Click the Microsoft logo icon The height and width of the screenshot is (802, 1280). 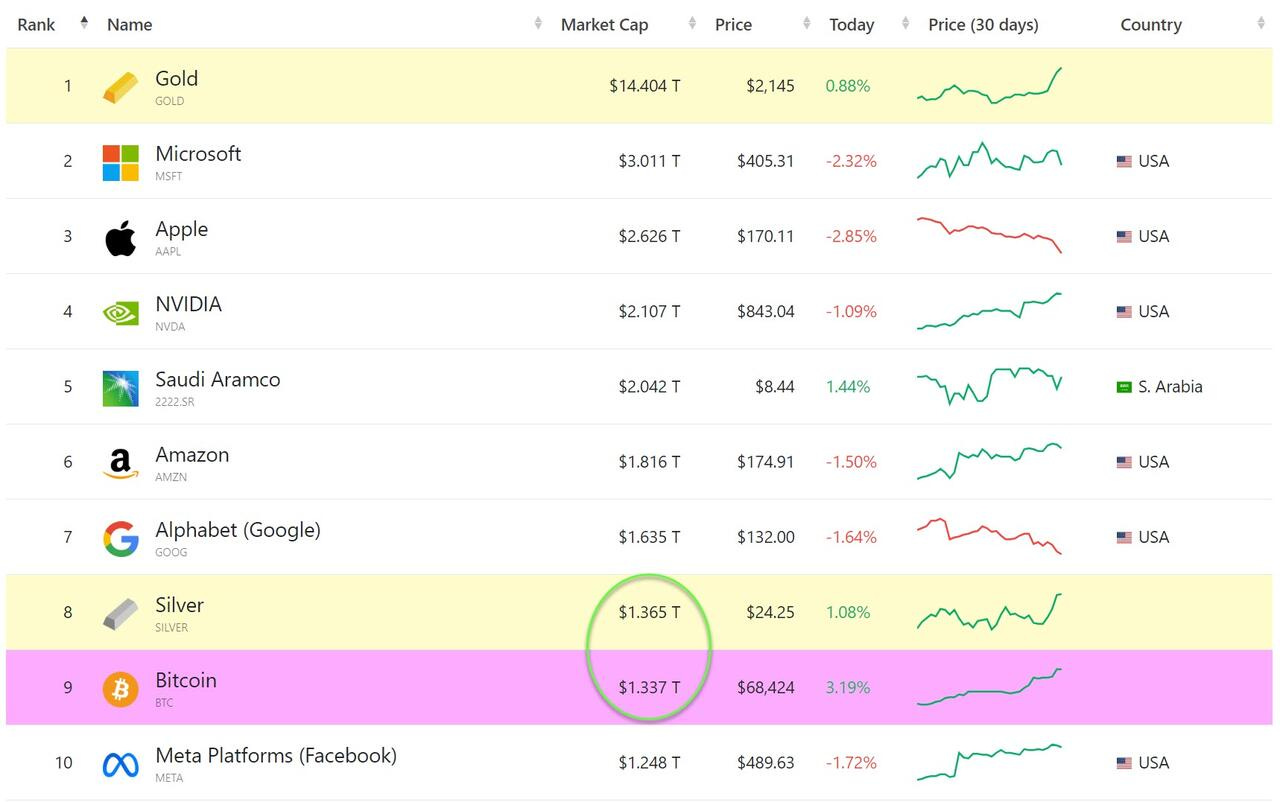coord(121,162)
